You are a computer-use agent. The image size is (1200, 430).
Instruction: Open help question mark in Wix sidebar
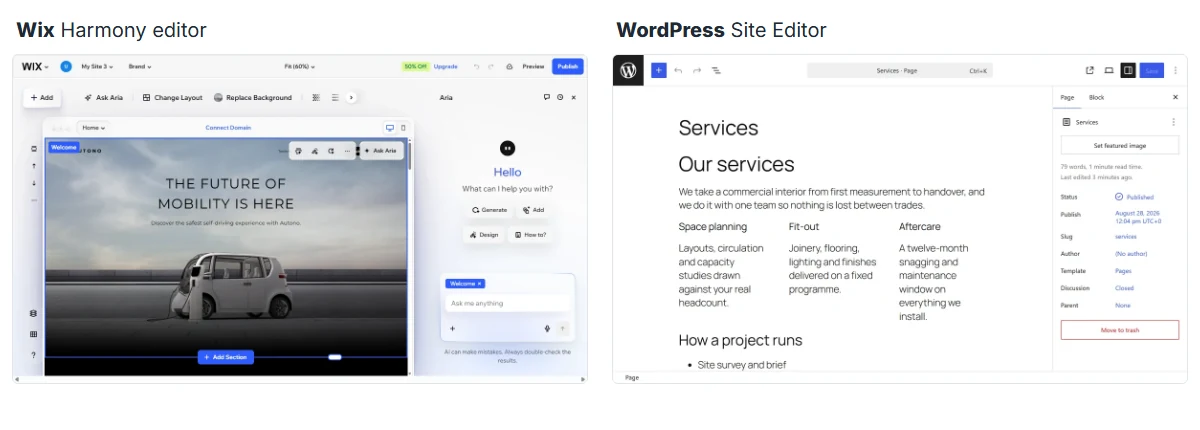pyautogui.click(x=33, y=355)
